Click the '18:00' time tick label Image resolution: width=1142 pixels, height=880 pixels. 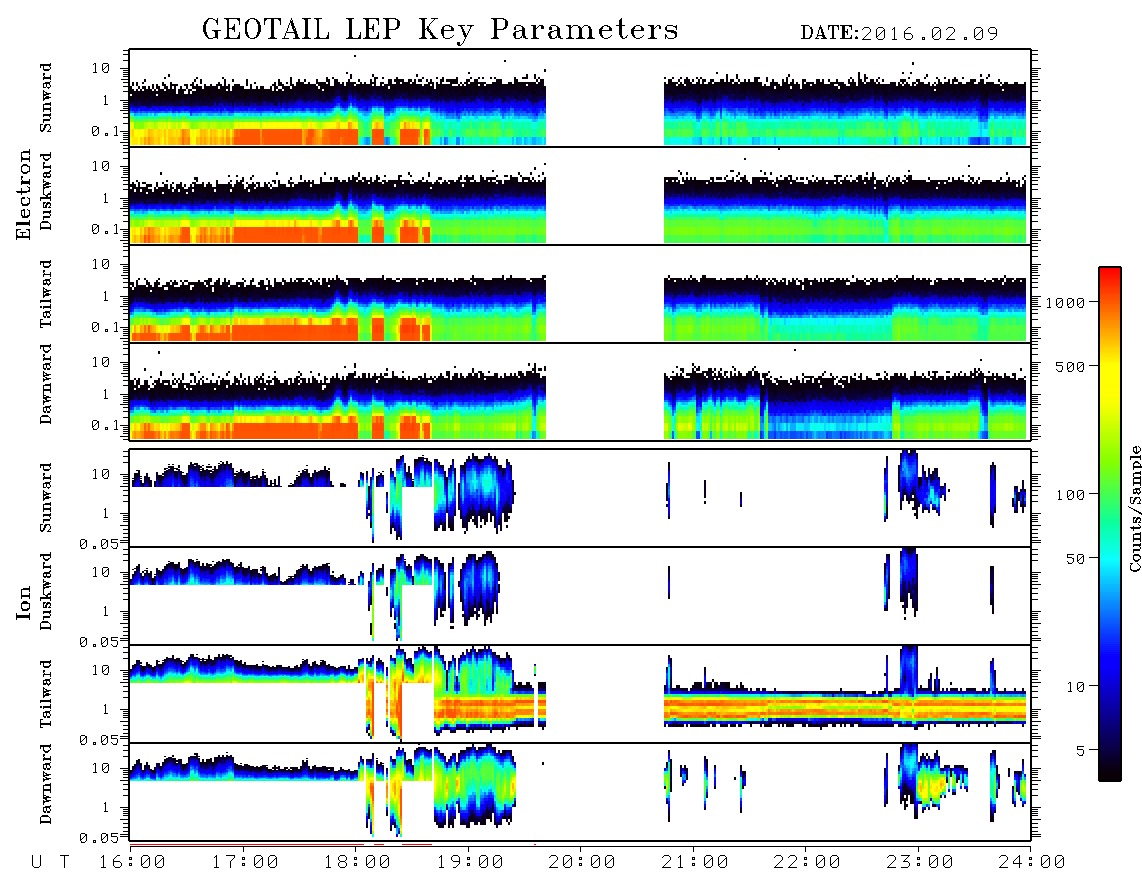click(357, 863)
